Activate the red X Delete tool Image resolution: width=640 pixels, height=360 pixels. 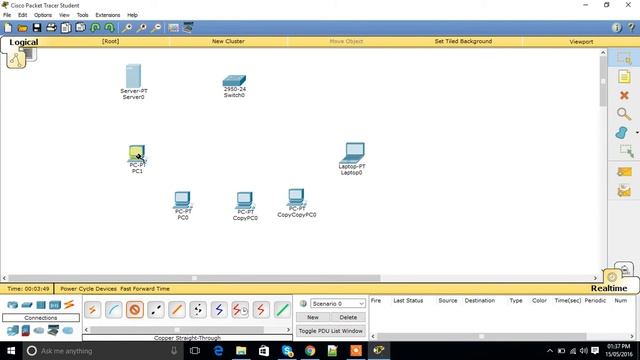coord(624,96)
